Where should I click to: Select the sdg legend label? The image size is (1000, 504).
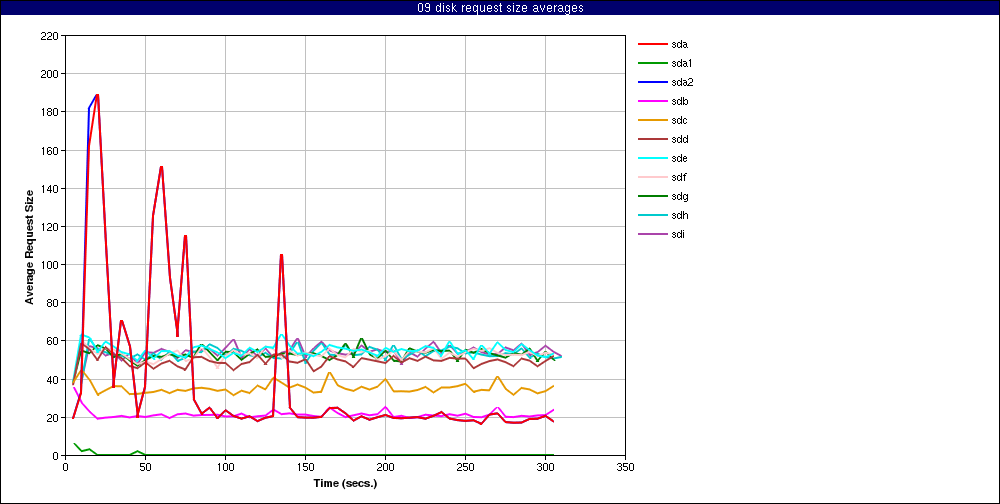679,196
